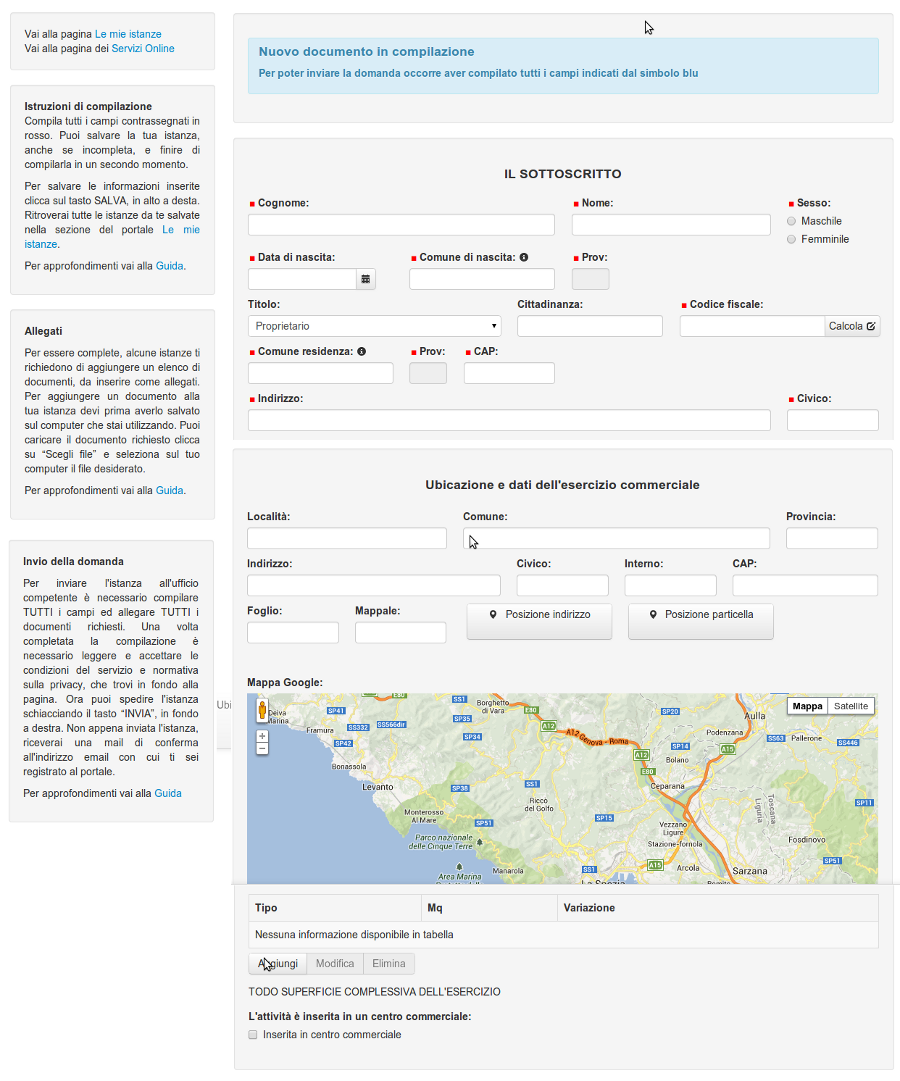Open the Le mie istanze link at top
The image size is (900, 1081).
click(128, 34)
